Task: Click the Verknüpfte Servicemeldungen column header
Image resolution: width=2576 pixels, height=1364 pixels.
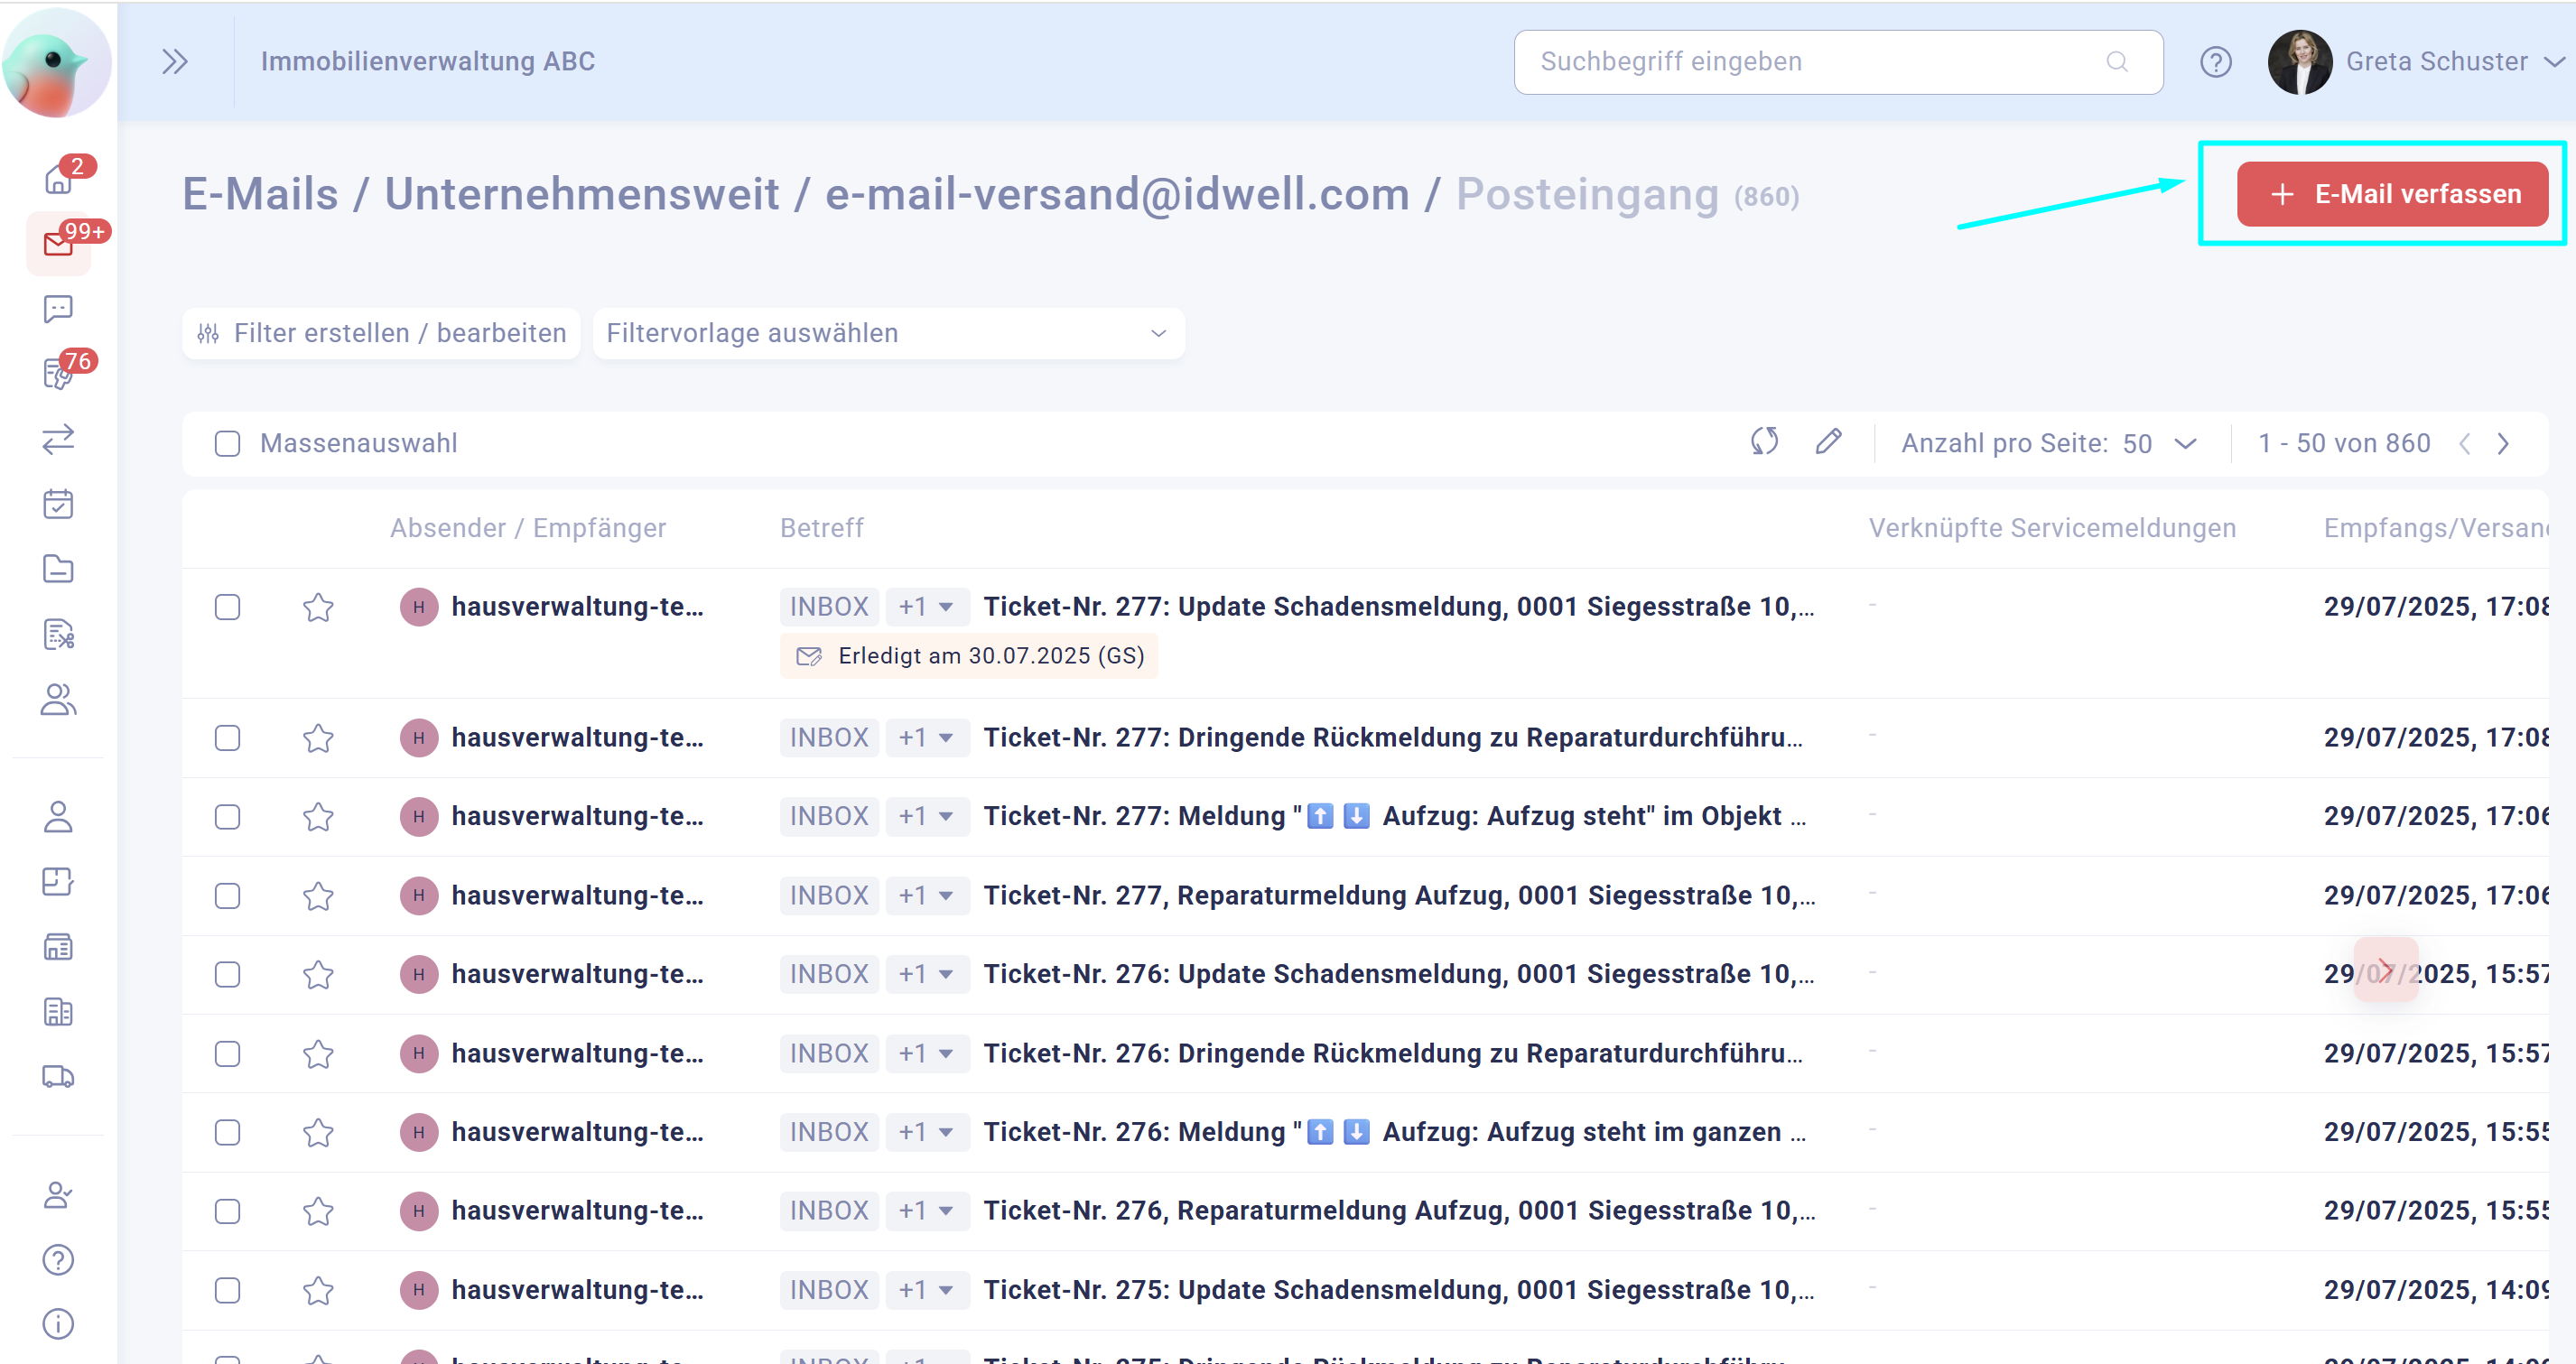Action: [2052, 528]
